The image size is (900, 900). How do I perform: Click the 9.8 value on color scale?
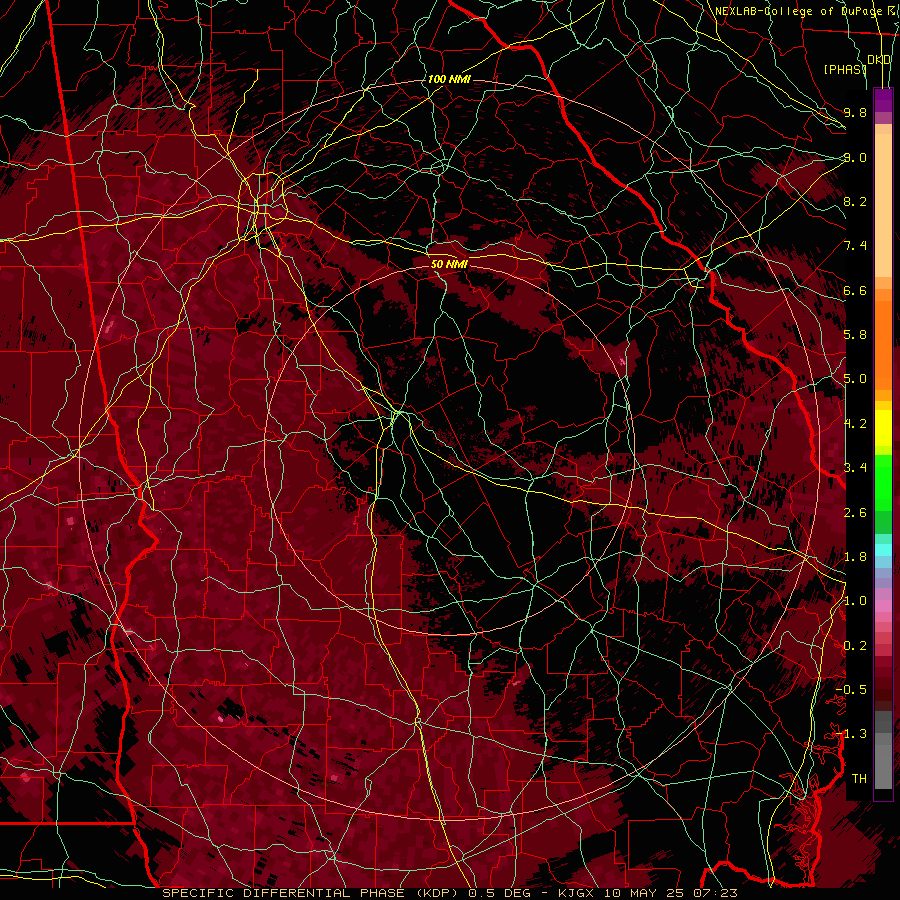click(x=855, y=112)
